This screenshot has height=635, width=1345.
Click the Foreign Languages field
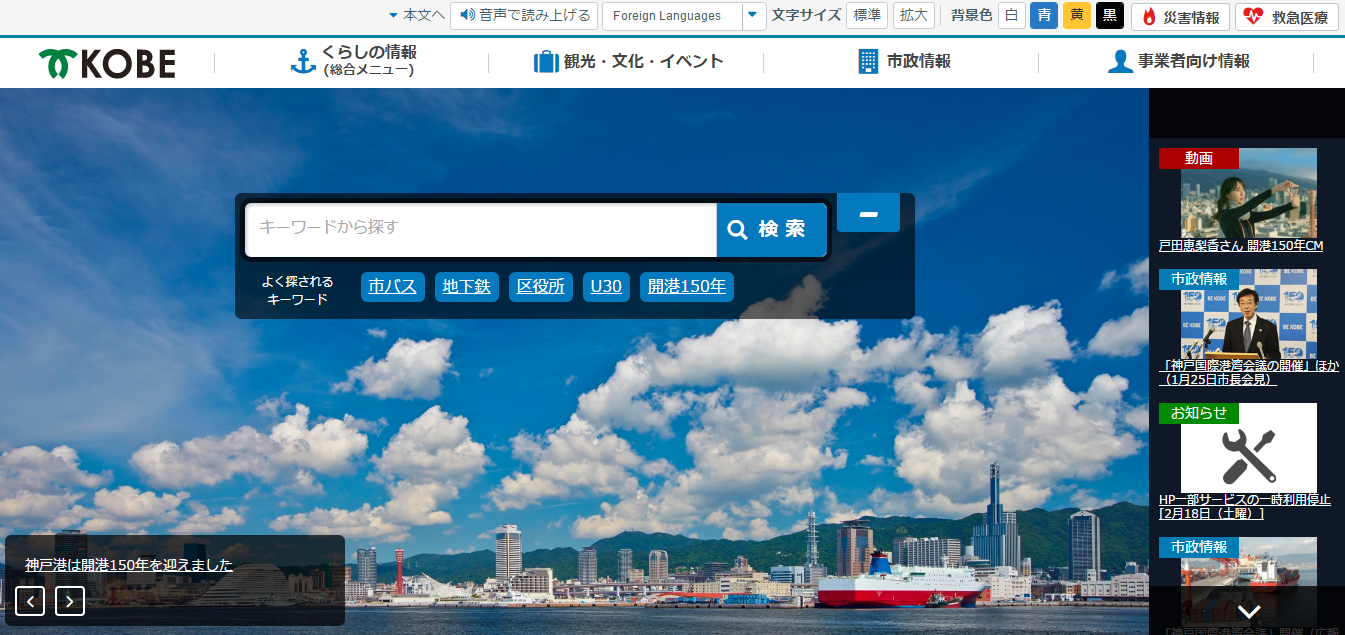tap(672, 16)
